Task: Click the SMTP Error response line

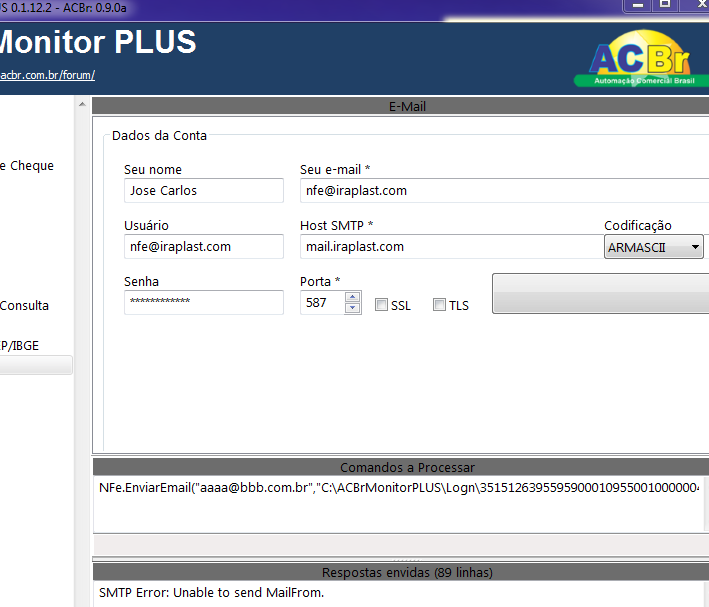Action: 212,593
